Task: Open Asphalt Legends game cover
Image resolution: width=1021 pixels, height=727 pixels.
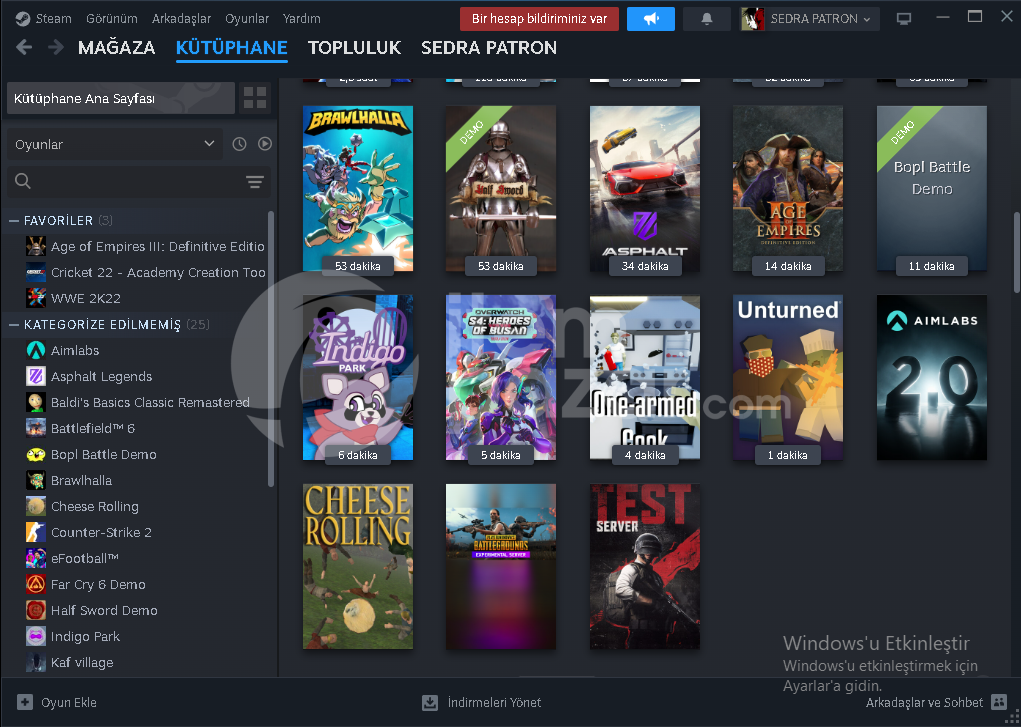Action: pyautogui.click(x=645, y=188)
